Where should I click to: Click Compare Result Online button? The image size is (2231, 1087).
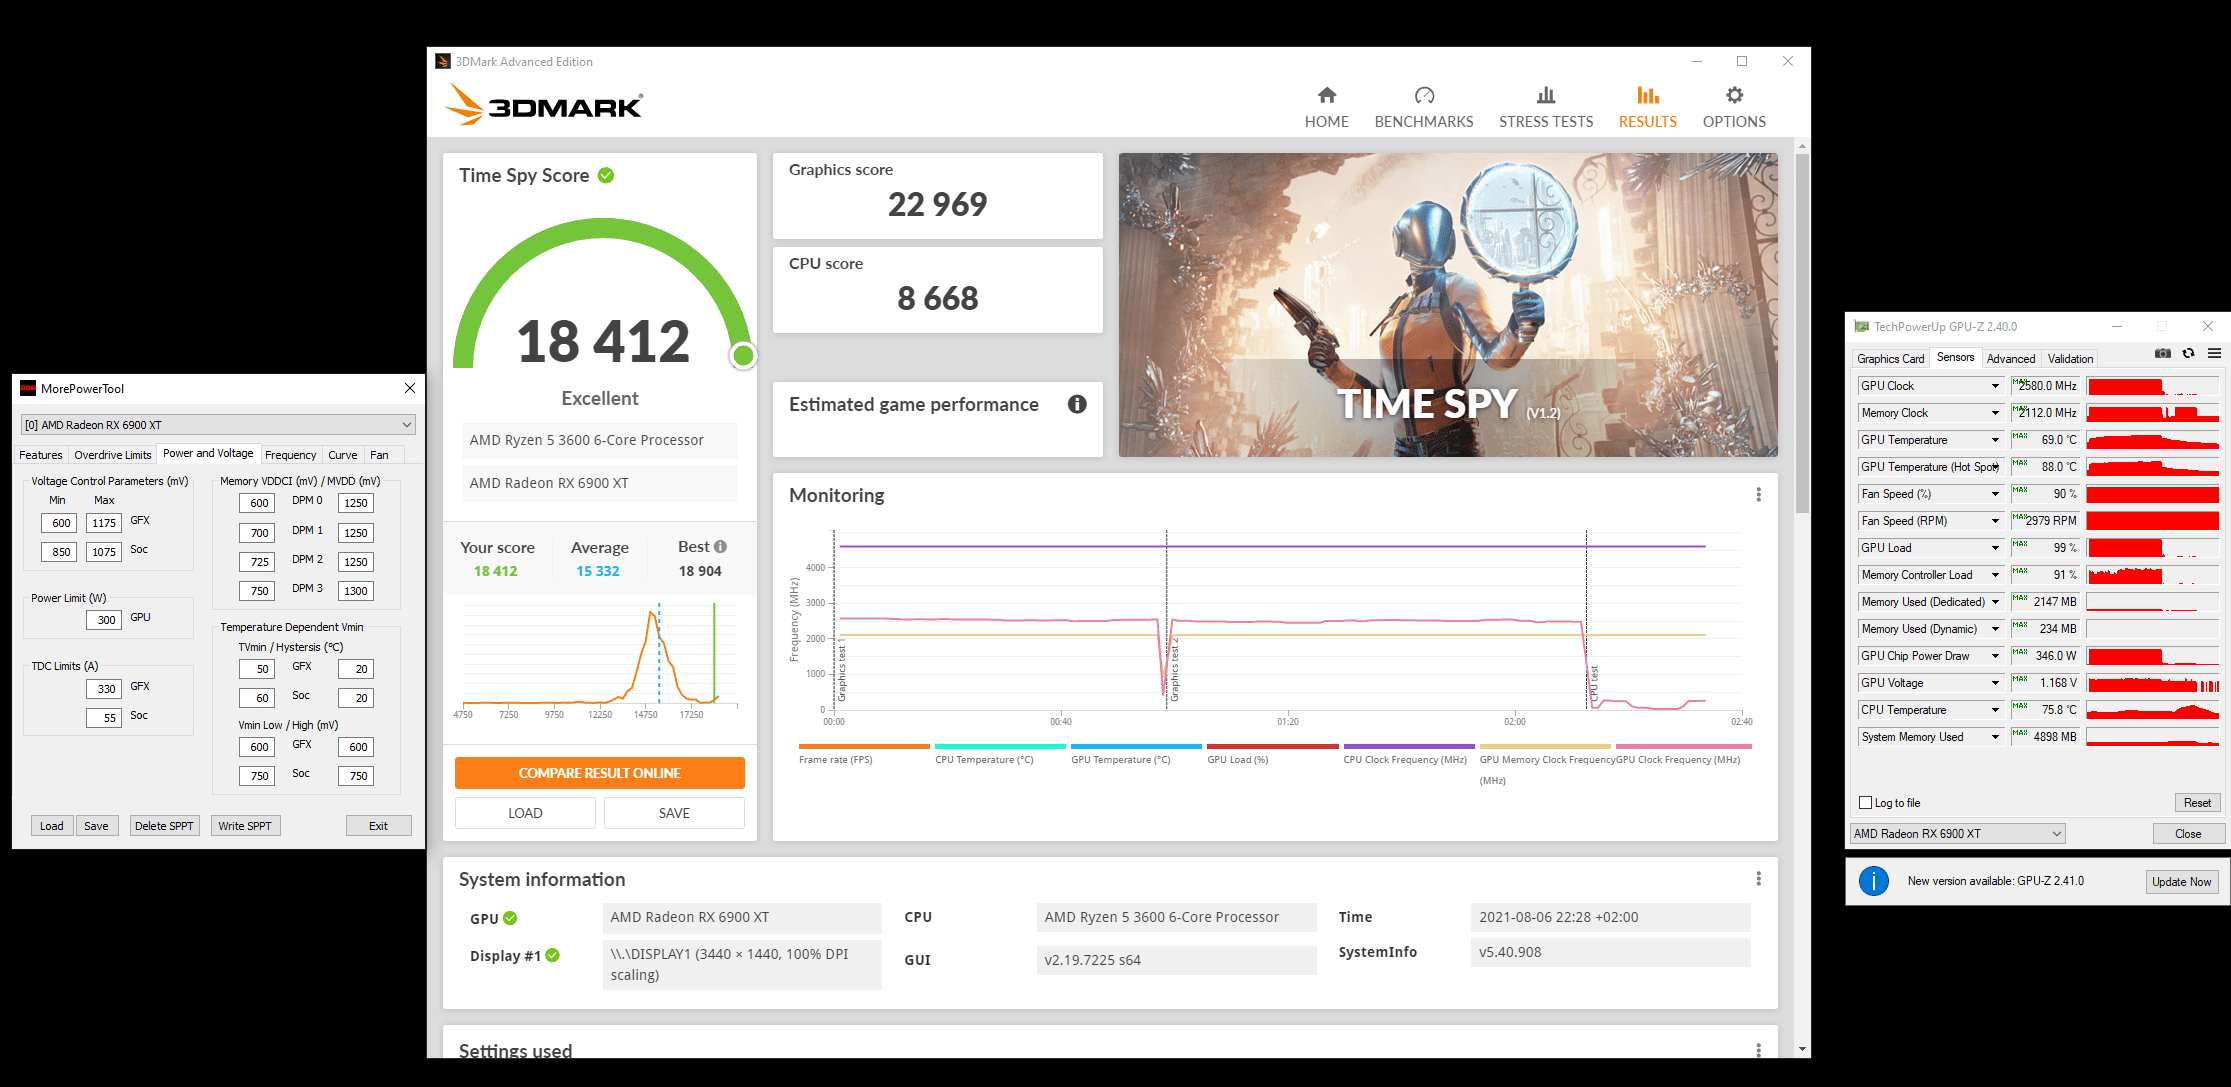tap(599, 773)
